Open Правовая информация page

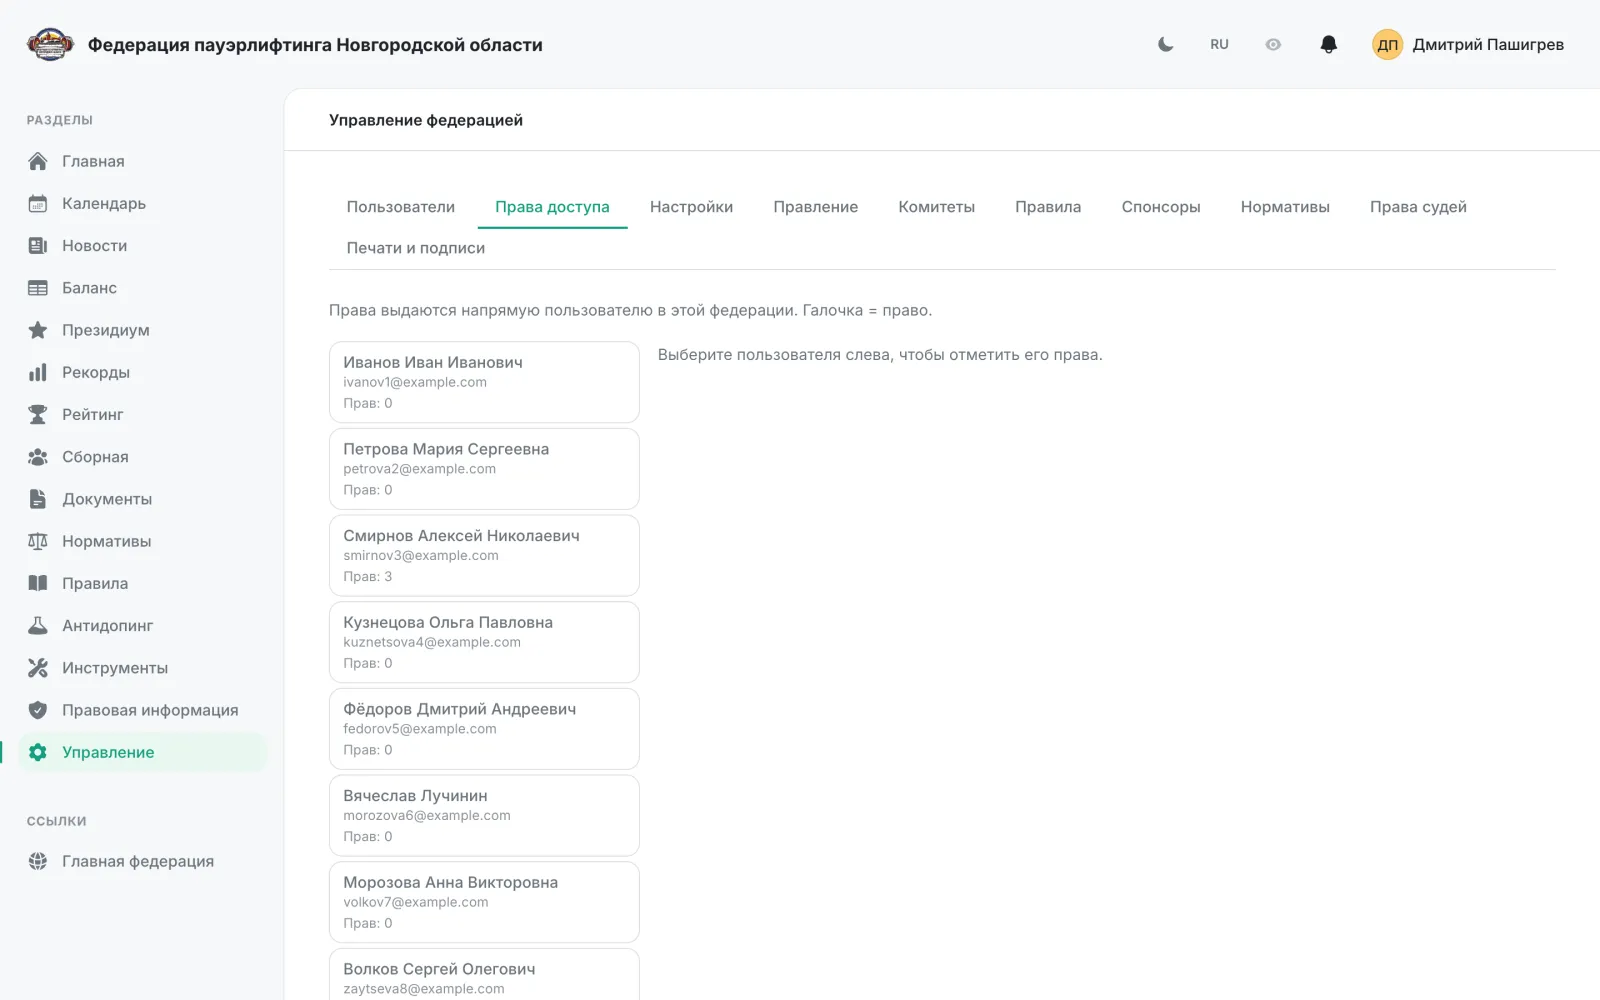[x=143, y=710]
